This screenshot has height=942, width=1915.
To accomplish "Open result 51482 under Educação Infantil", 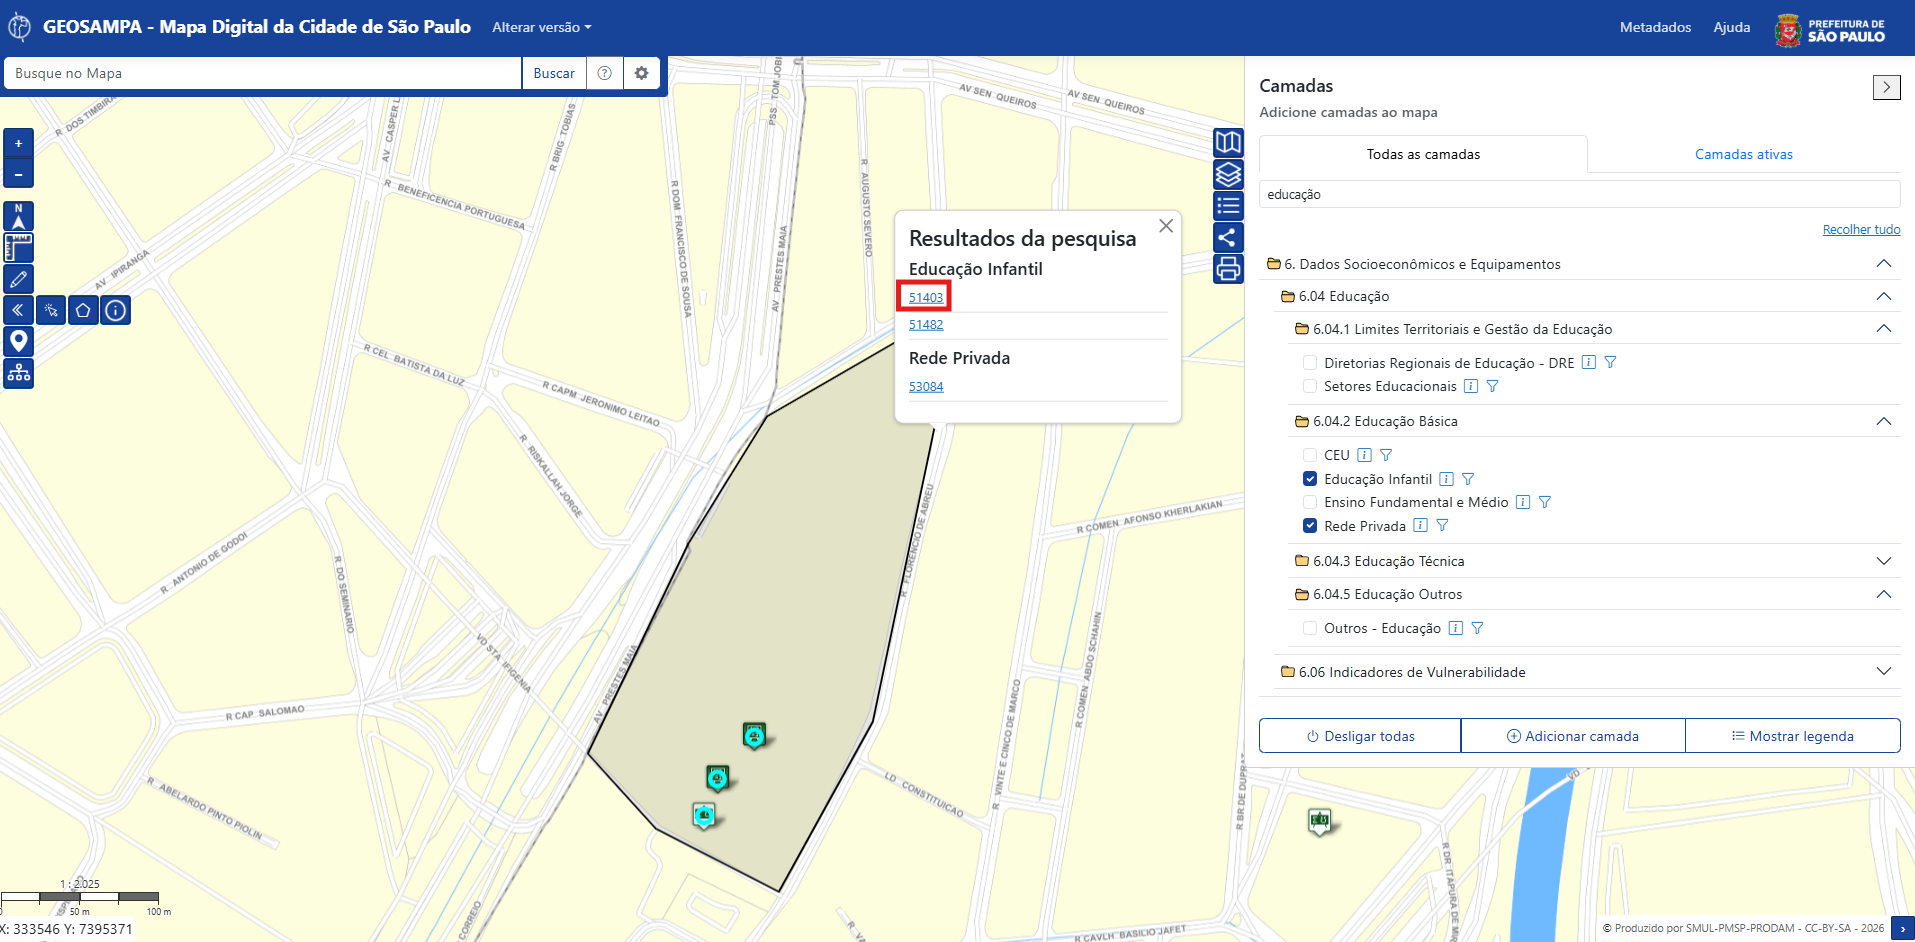I will (926, 325).
